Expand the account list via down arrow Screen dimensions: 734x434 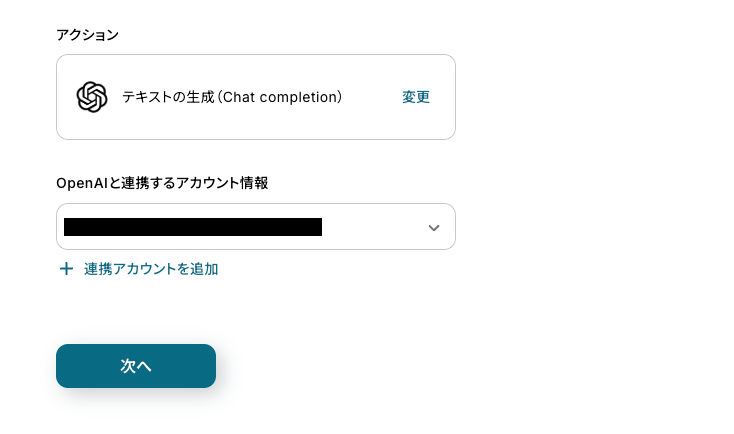(434, 227)
